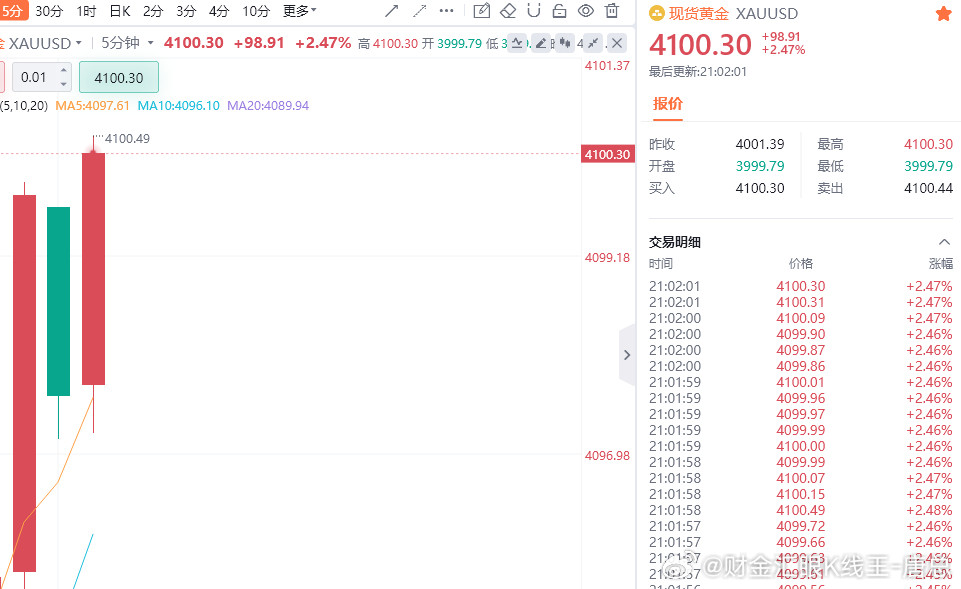Viewport: 961px width, 589px height.
Task: Click the side panel expand arrow
Action: [x=627, y=354]
